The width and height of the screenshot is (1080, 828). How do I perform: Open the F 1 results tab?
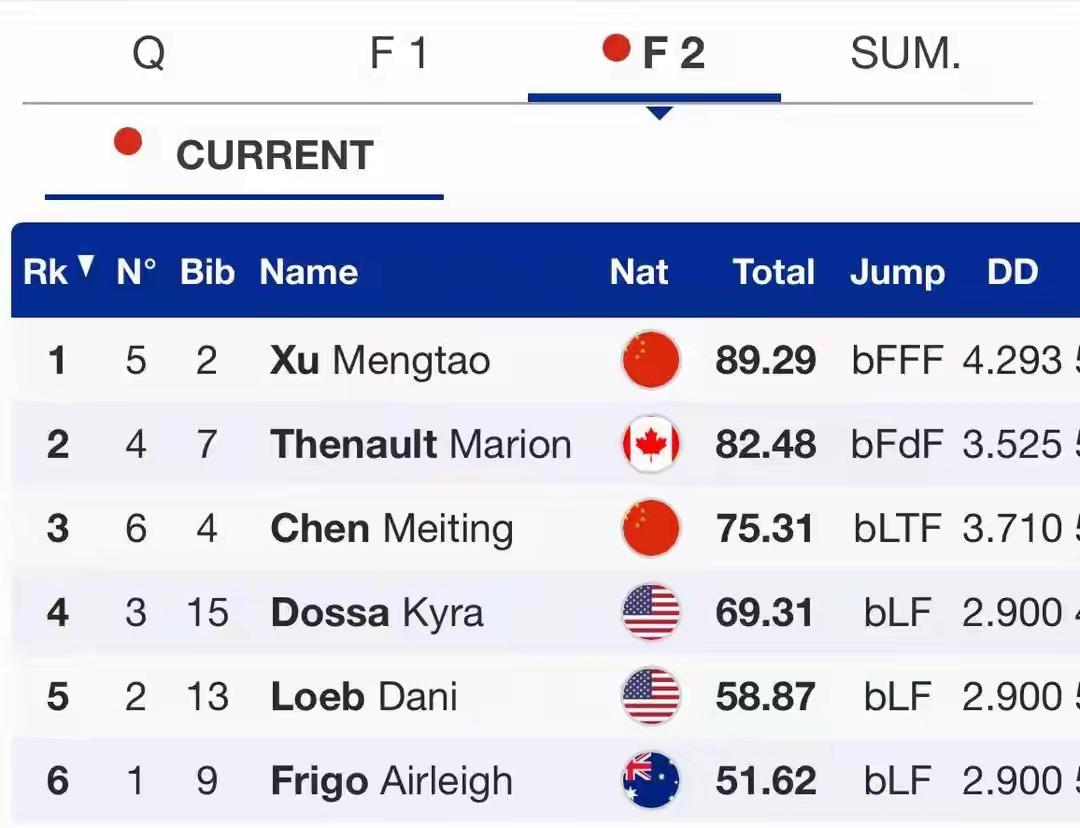click(x=399, y=54)
